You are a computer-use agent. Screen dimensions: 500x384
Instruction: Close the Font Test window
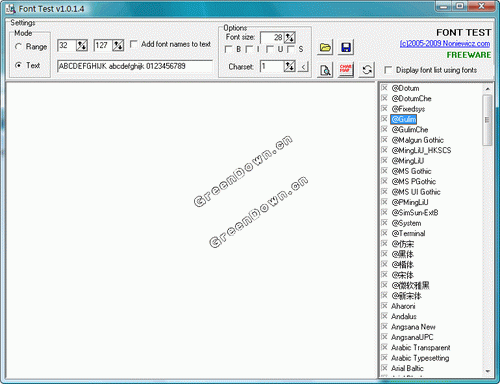click(x=481, y=6)
